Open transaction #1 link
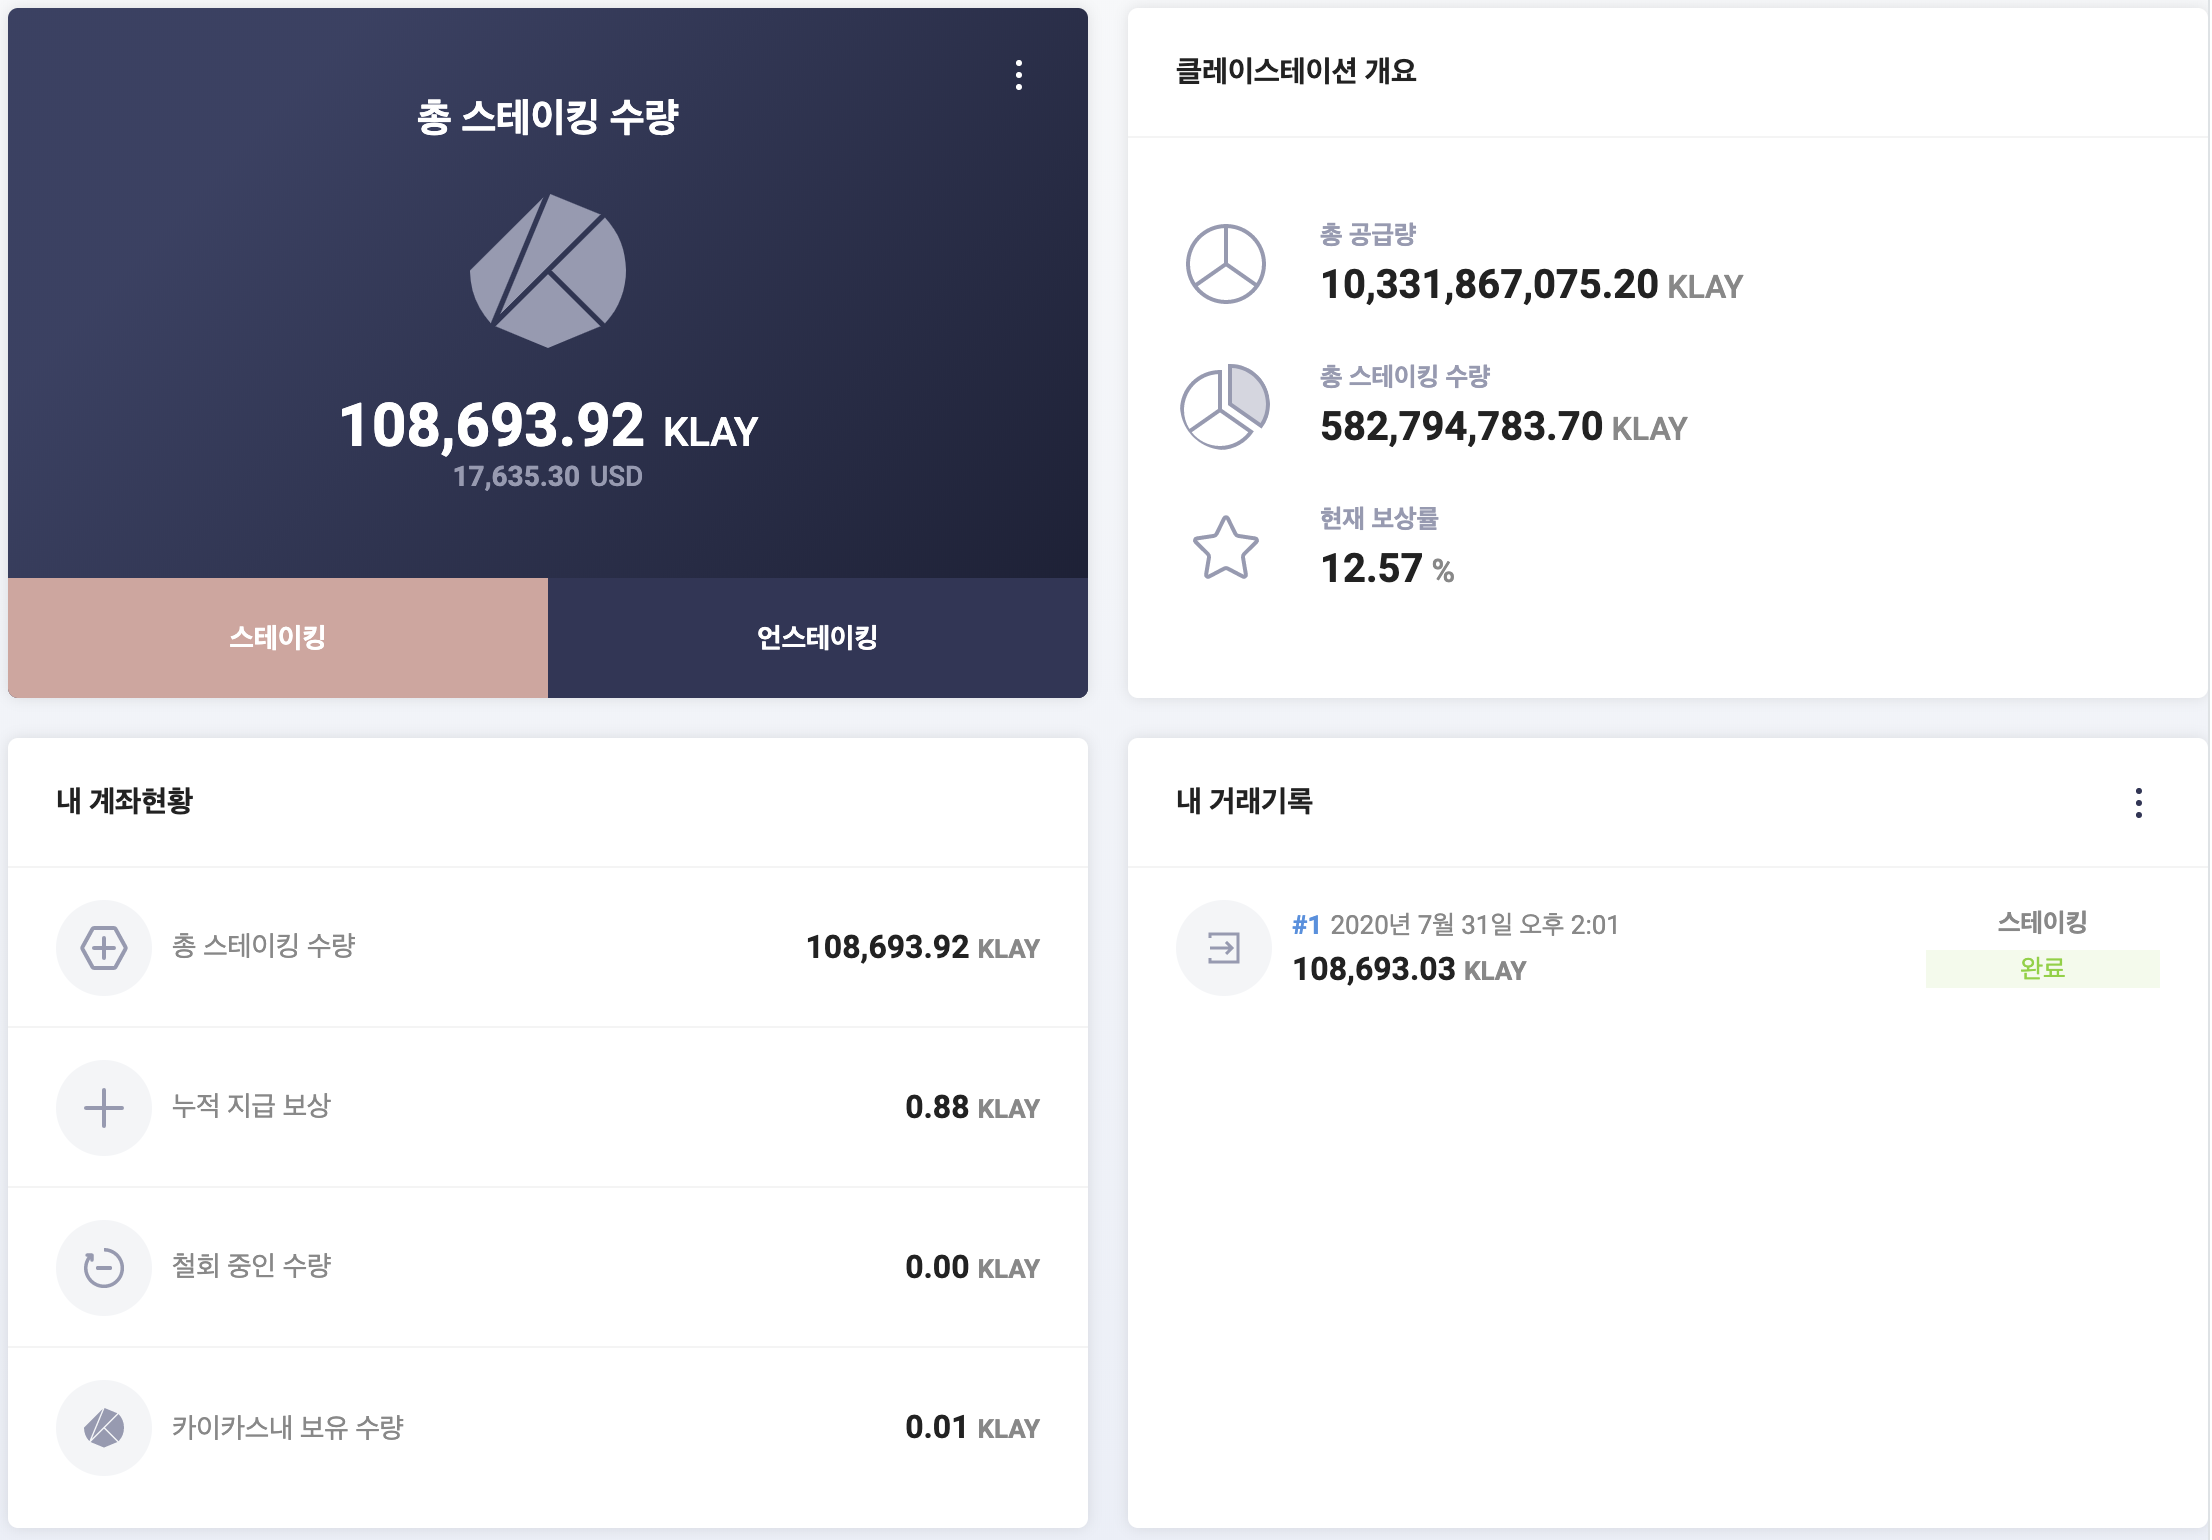The image size is (2212, 1540). click(1306, 925)
